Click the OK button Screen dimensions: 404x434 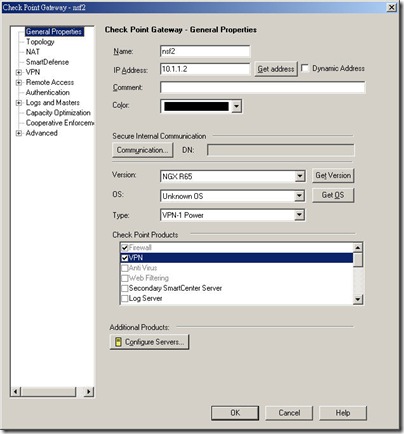pyautogui.click(x=235, y=413)
